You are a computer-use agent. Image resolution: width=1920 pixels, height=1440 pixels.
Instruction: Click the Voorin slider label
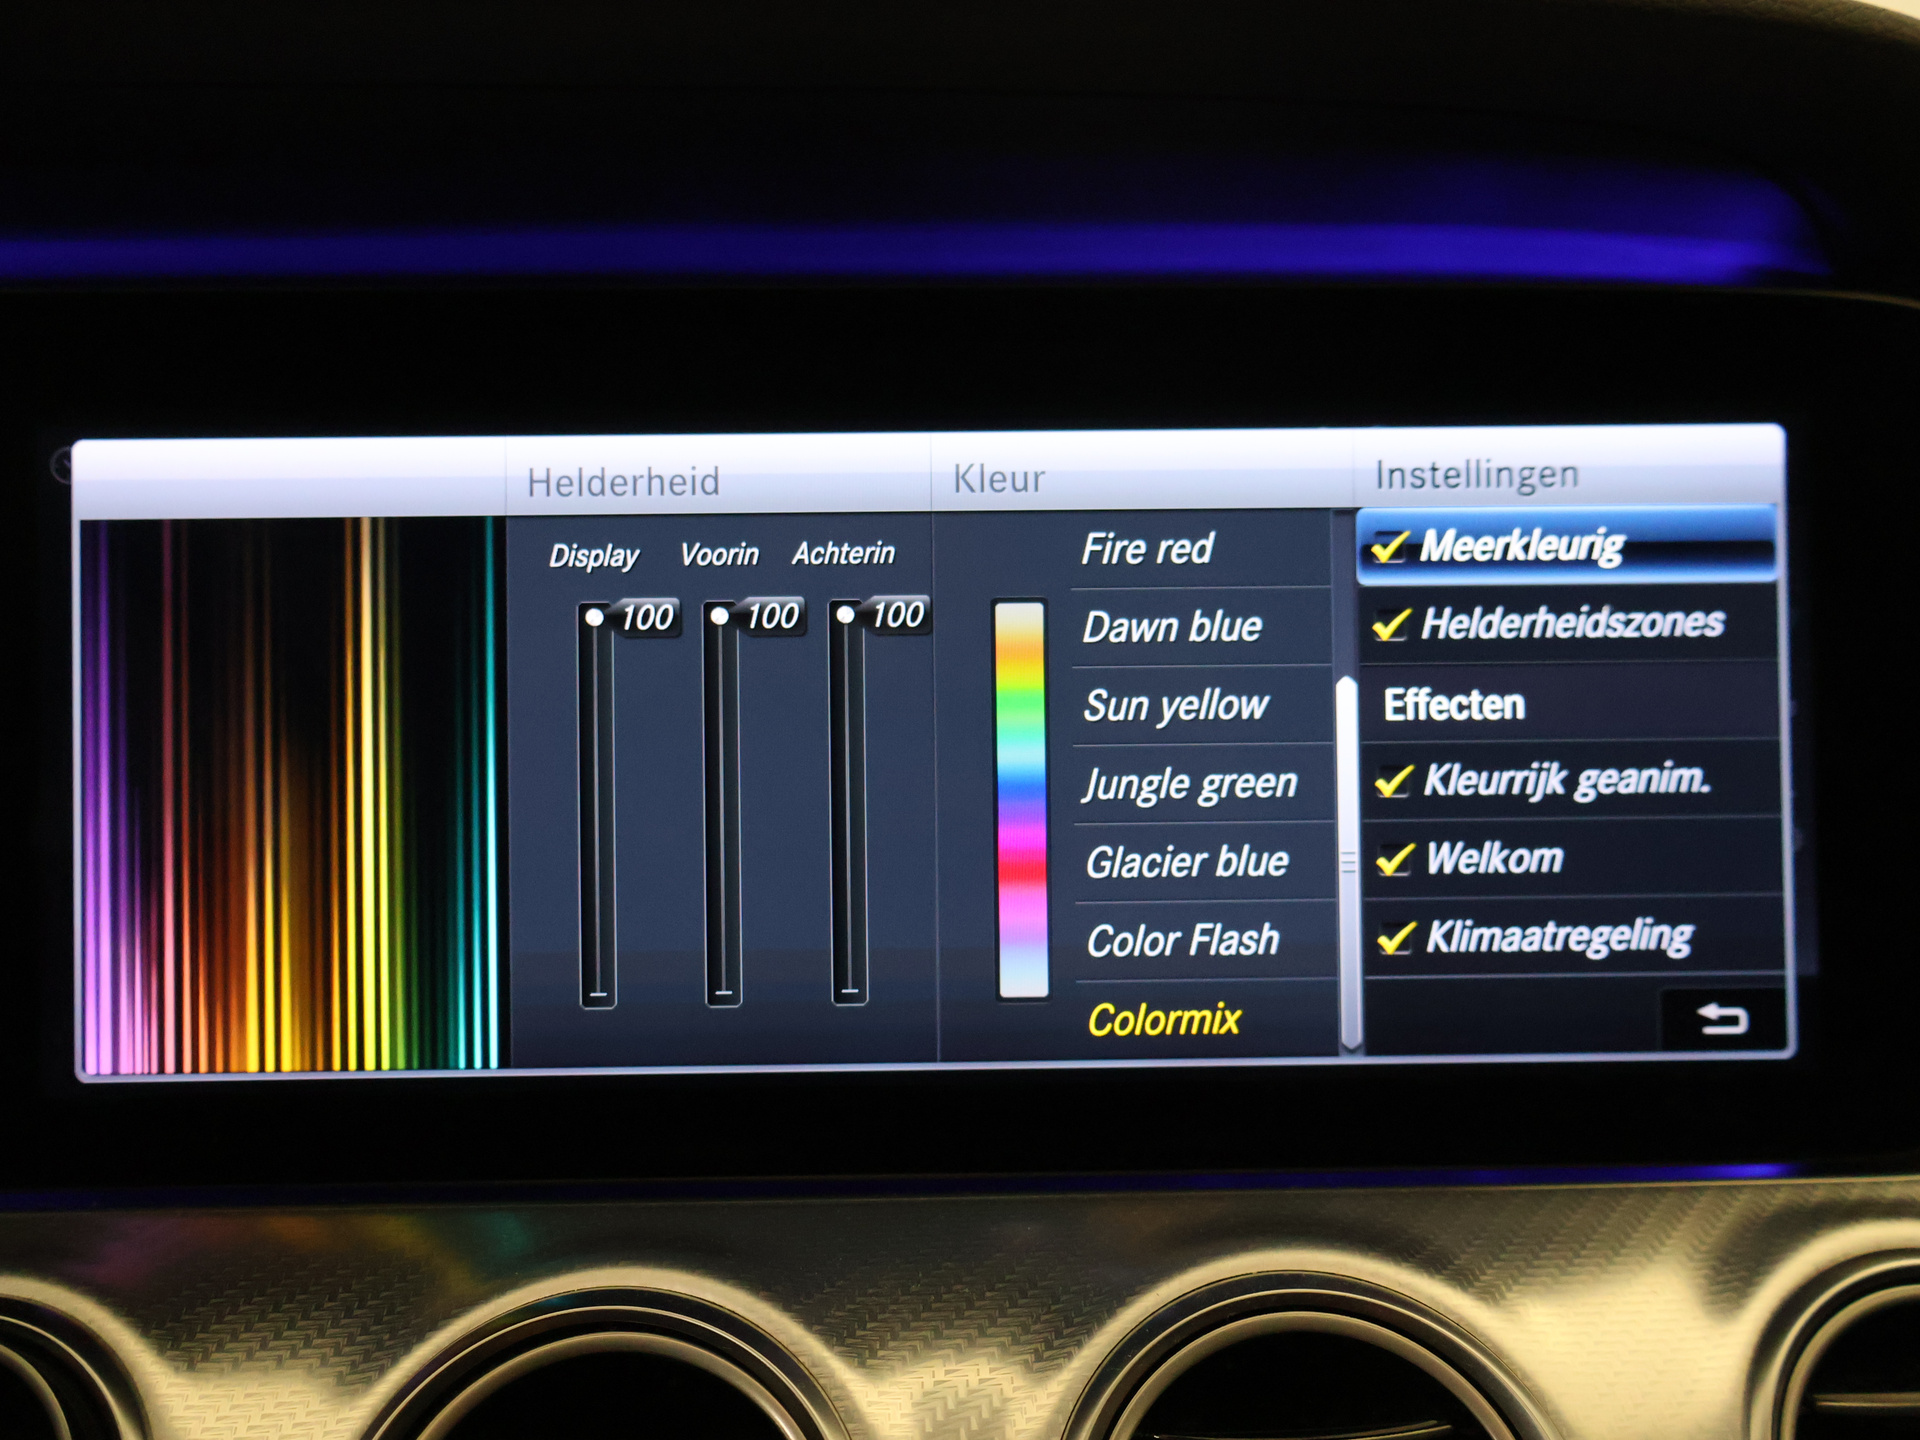(x=719, y=554)
